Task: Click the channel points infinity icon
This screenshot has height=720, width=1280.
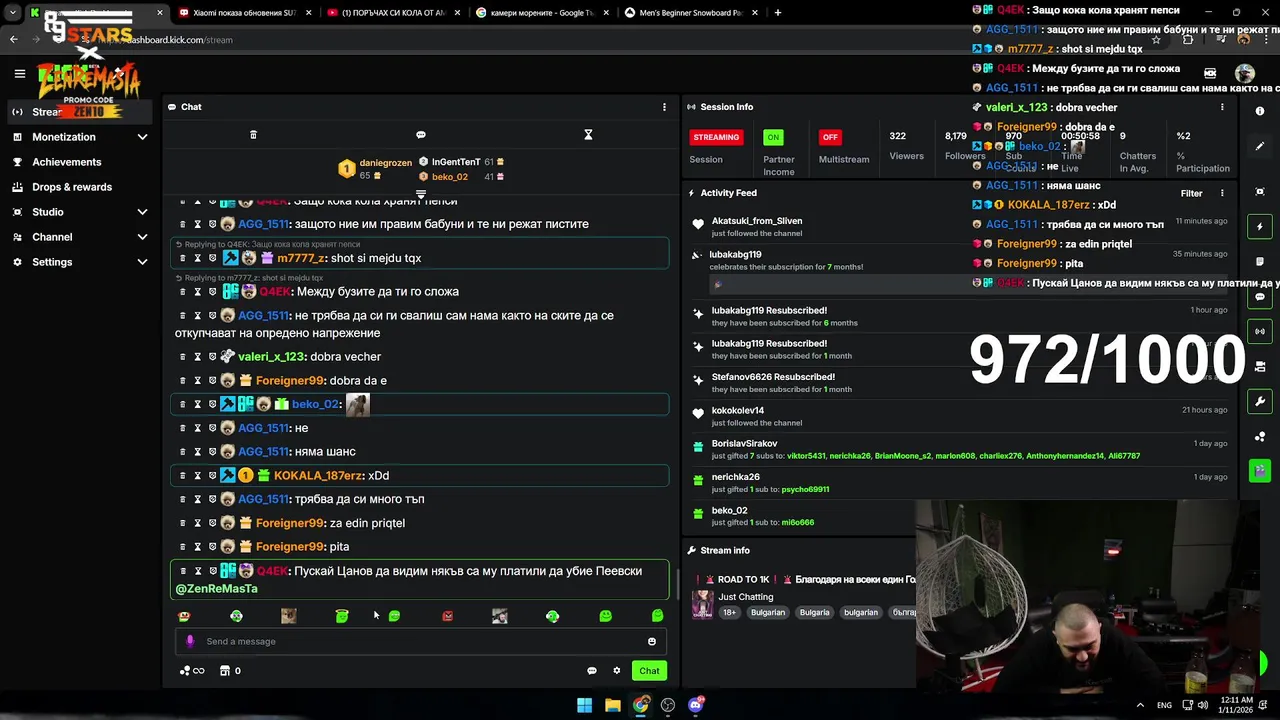Action: 192,671
